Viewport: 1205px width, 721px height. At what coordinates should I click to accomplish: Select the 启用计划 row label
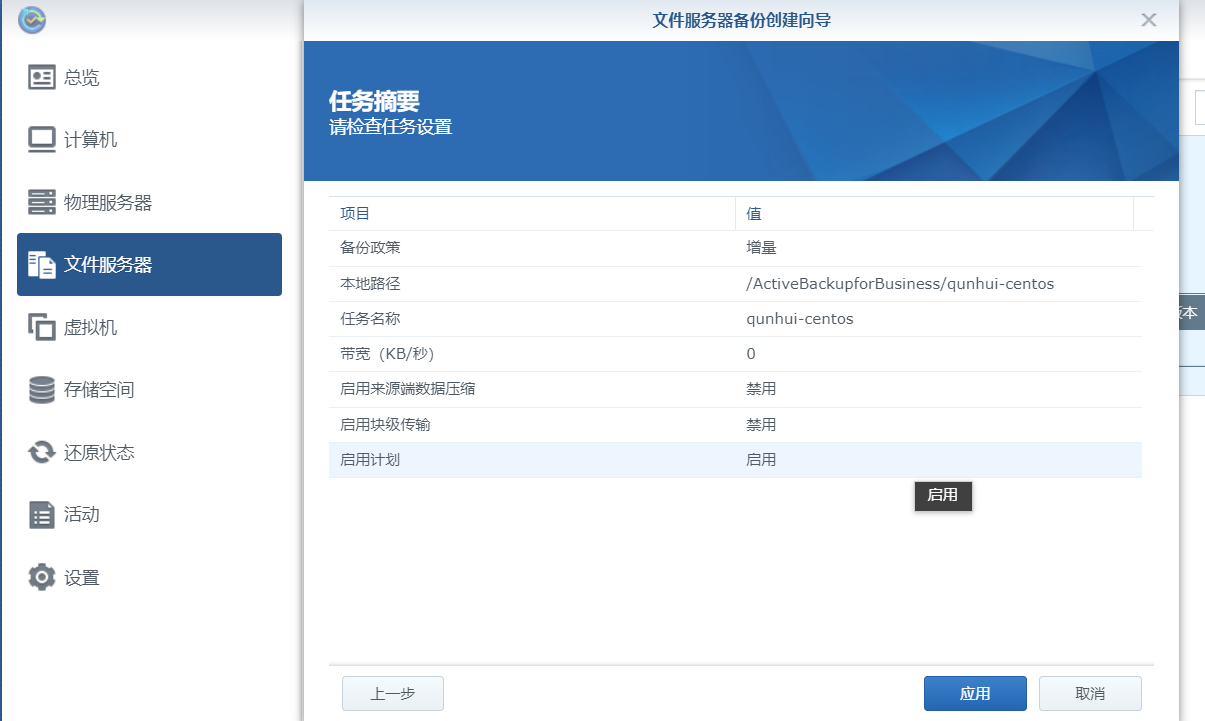[x=370, y=460]
